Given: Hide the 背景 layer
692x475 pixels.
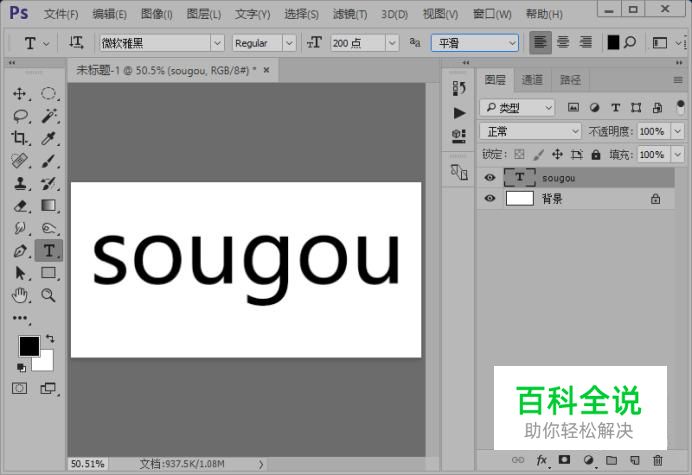Looking at the screenshot, I should tap(490, 199).
